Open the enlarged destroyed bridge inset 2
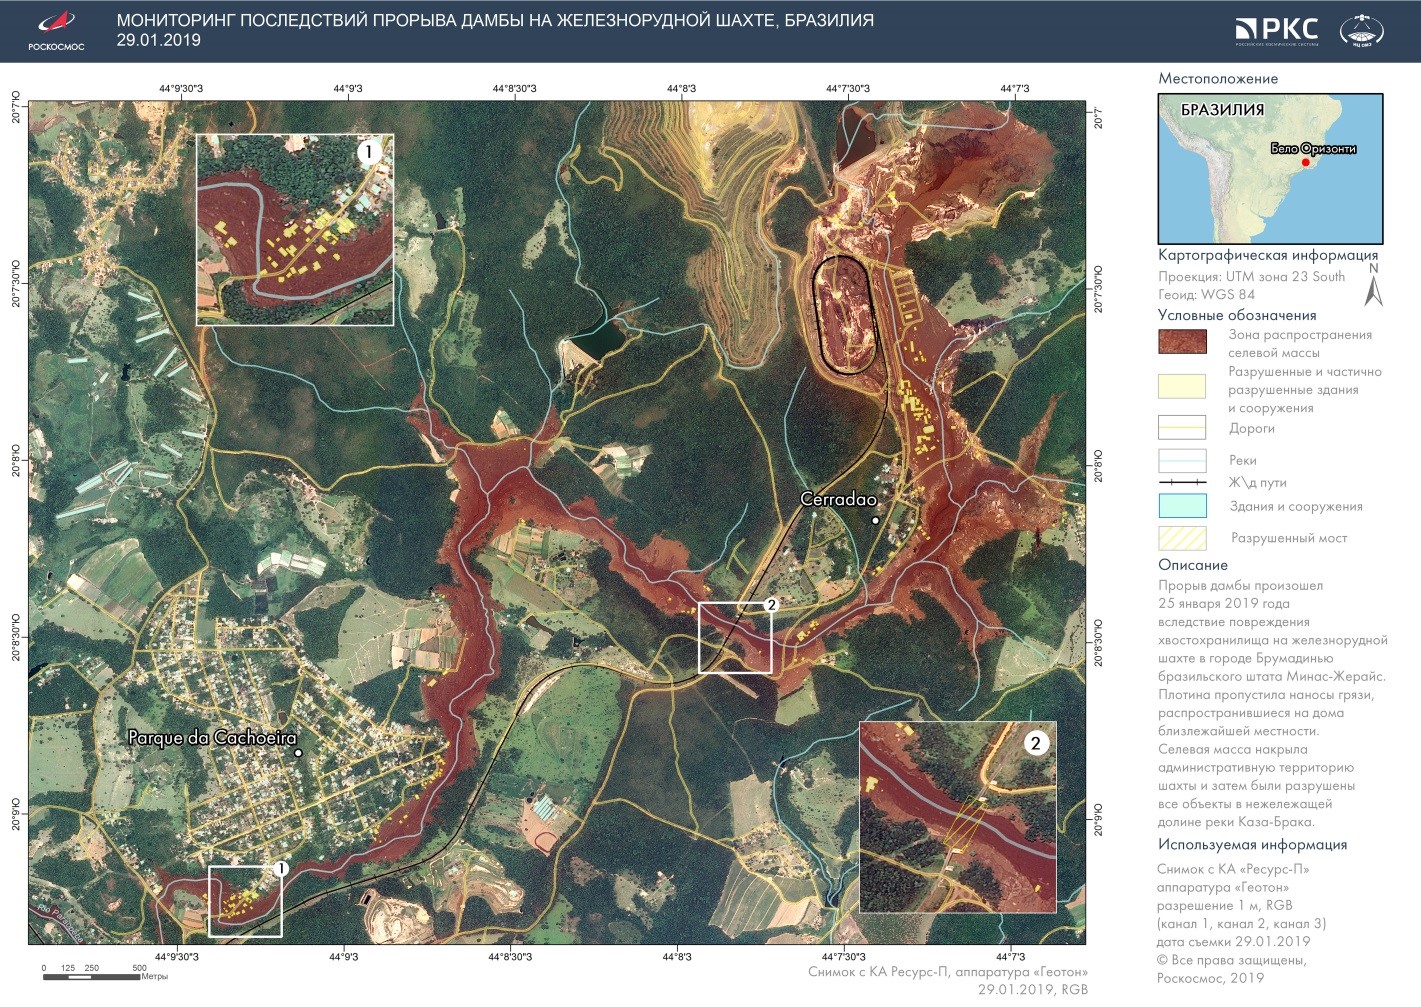1421x1007 pixels. point(957,817)
